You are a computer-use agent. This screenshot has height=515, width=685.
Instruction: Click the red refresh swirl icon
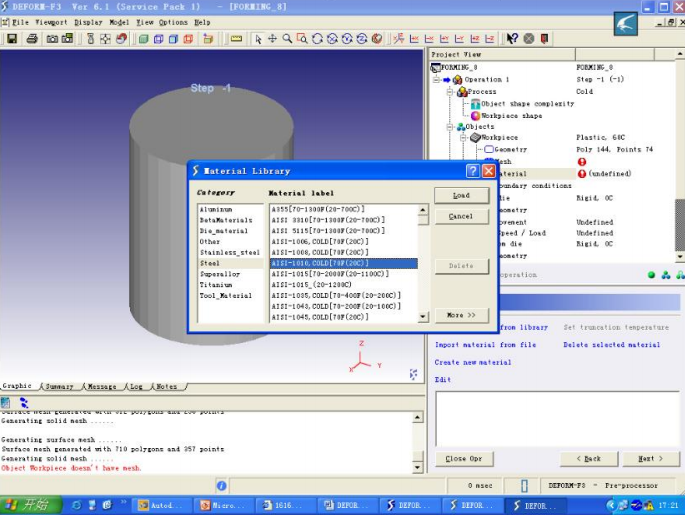pyautogui.click(x=121, y=39)
